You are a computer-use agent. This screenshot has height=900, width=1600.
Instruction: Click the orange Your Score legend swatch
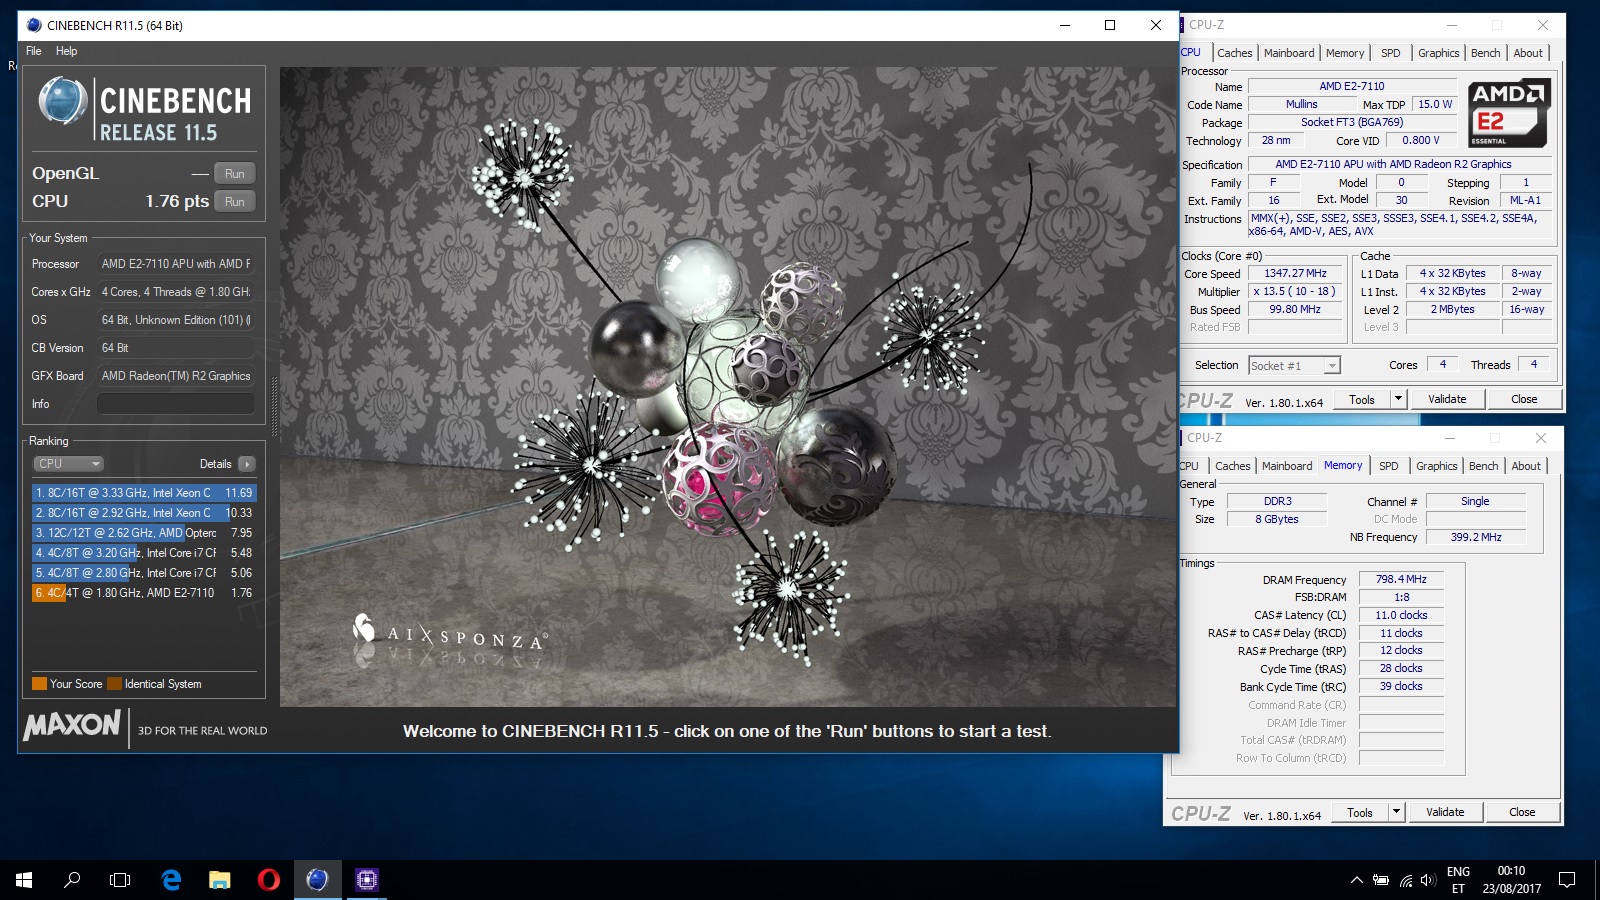point(39,684)
